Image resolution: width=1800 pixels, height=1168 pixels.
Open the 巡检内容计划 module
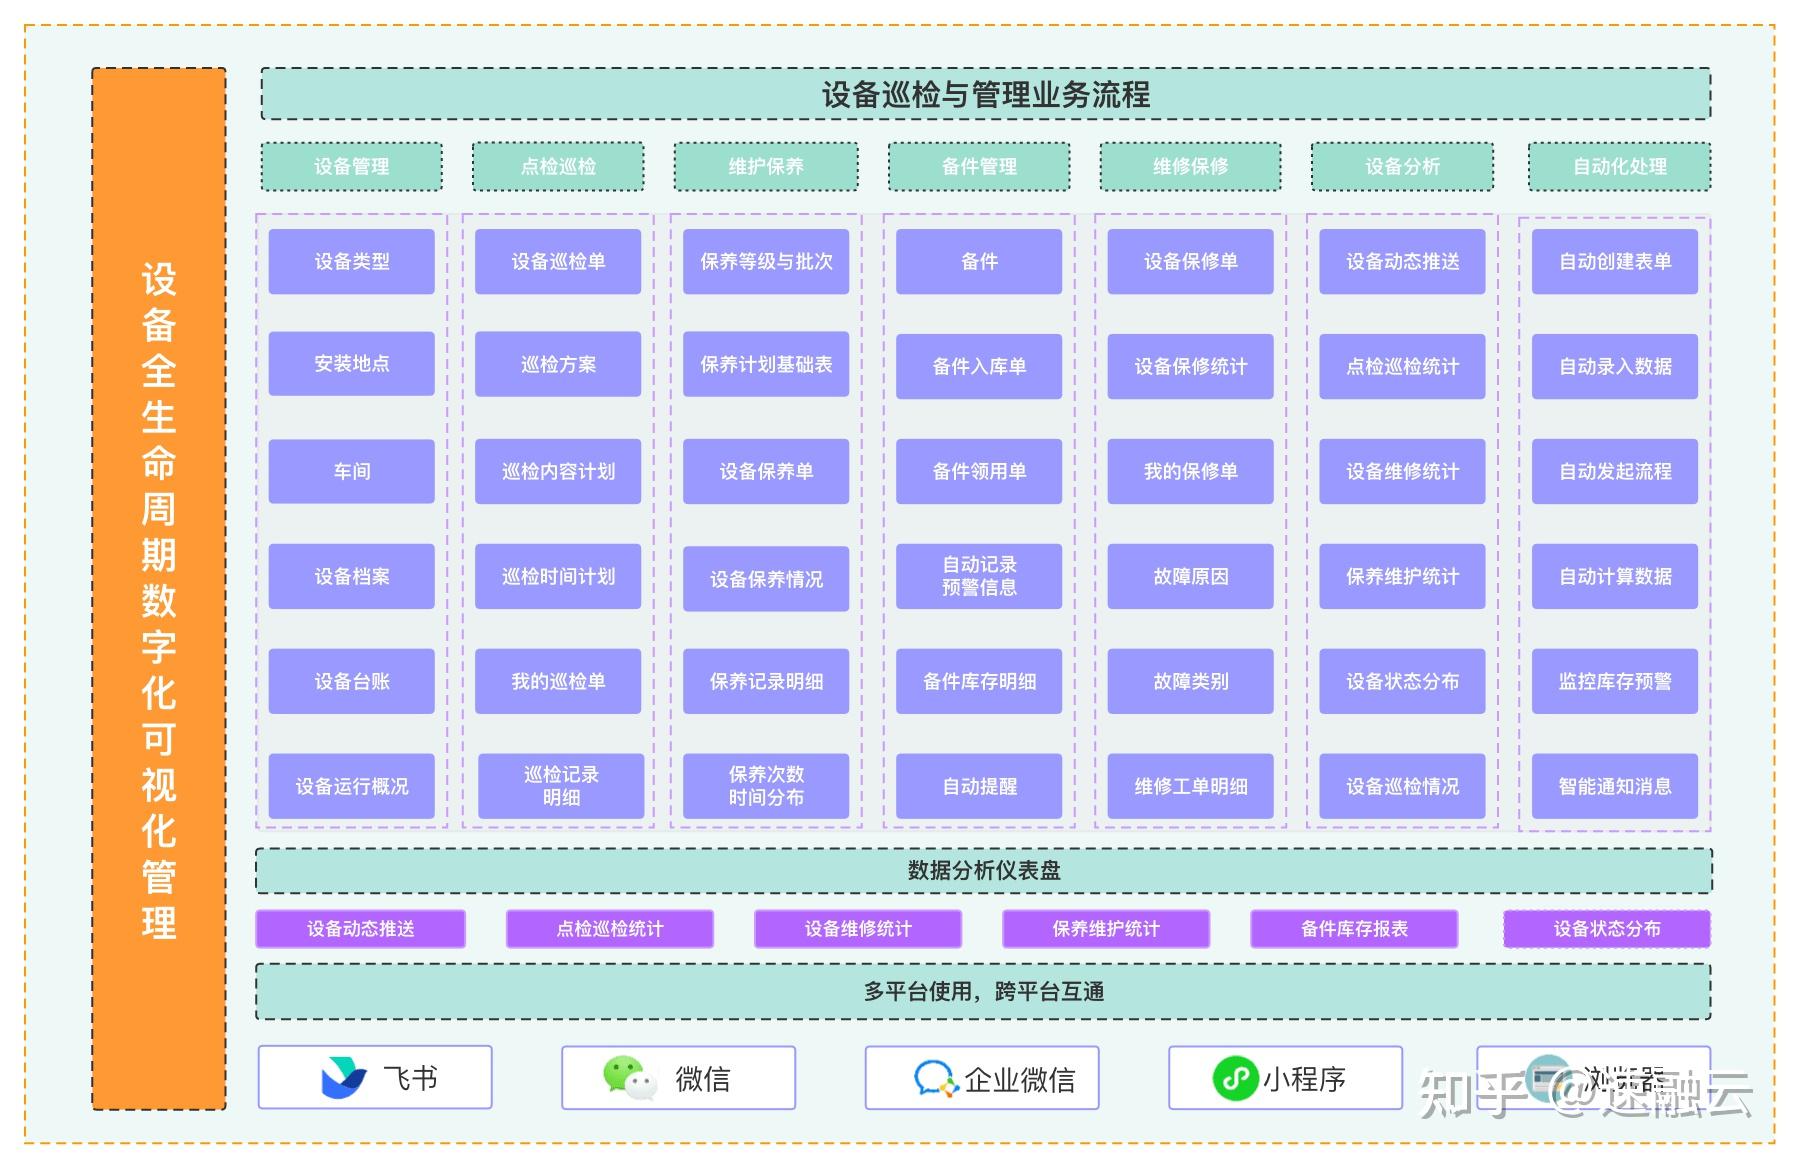point(558,471)
